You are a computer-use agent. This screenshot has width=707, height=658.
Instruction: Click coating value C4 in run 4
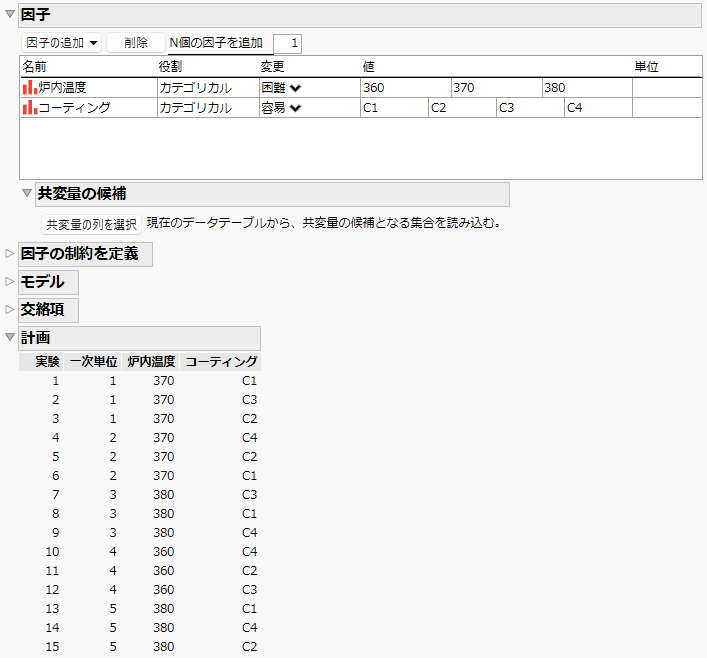tap(249, 438)
